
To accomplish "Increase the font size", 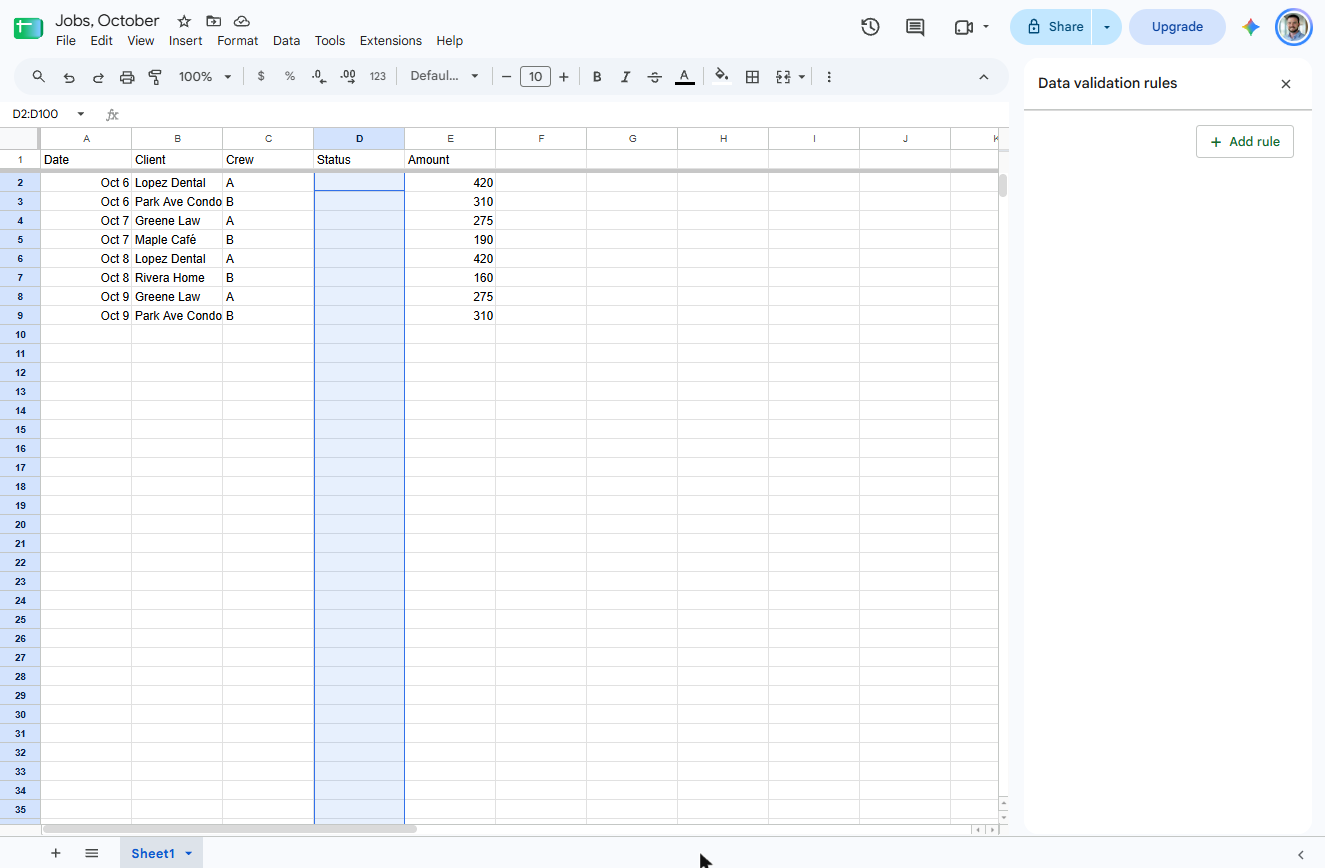I will [564, 76].
